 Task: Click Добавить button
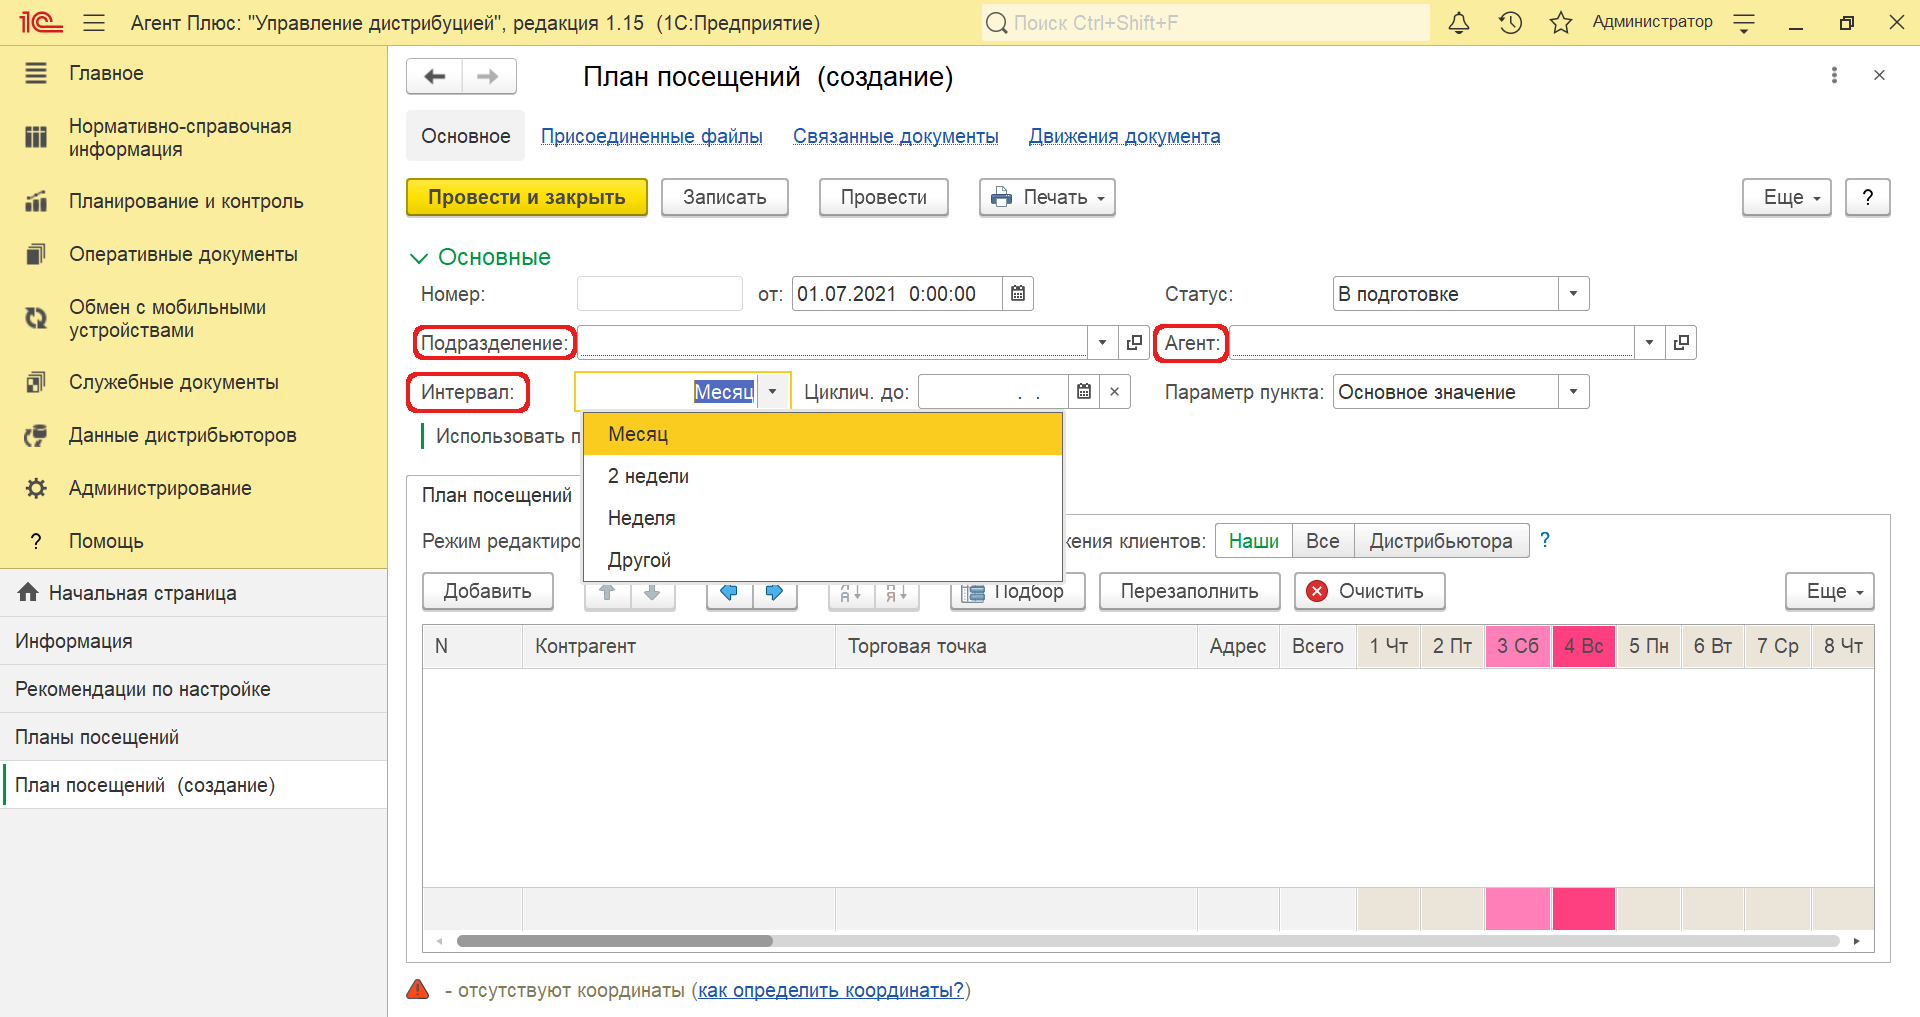(488, 592)
